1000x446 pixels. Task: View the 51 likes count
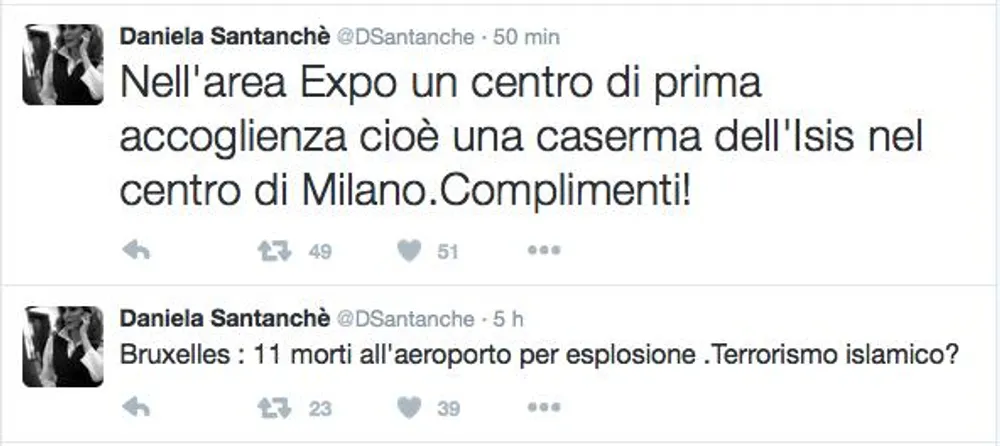448,252
